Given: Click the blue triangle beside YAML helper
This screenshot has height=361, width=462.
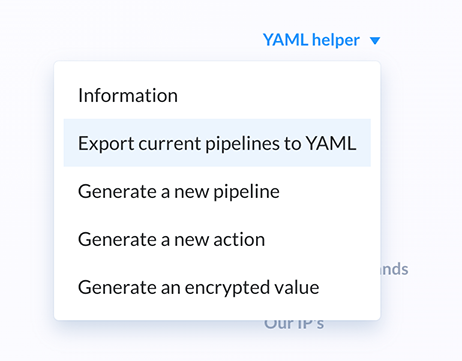Looking at the screenshot, I should (x=375, y=41).
